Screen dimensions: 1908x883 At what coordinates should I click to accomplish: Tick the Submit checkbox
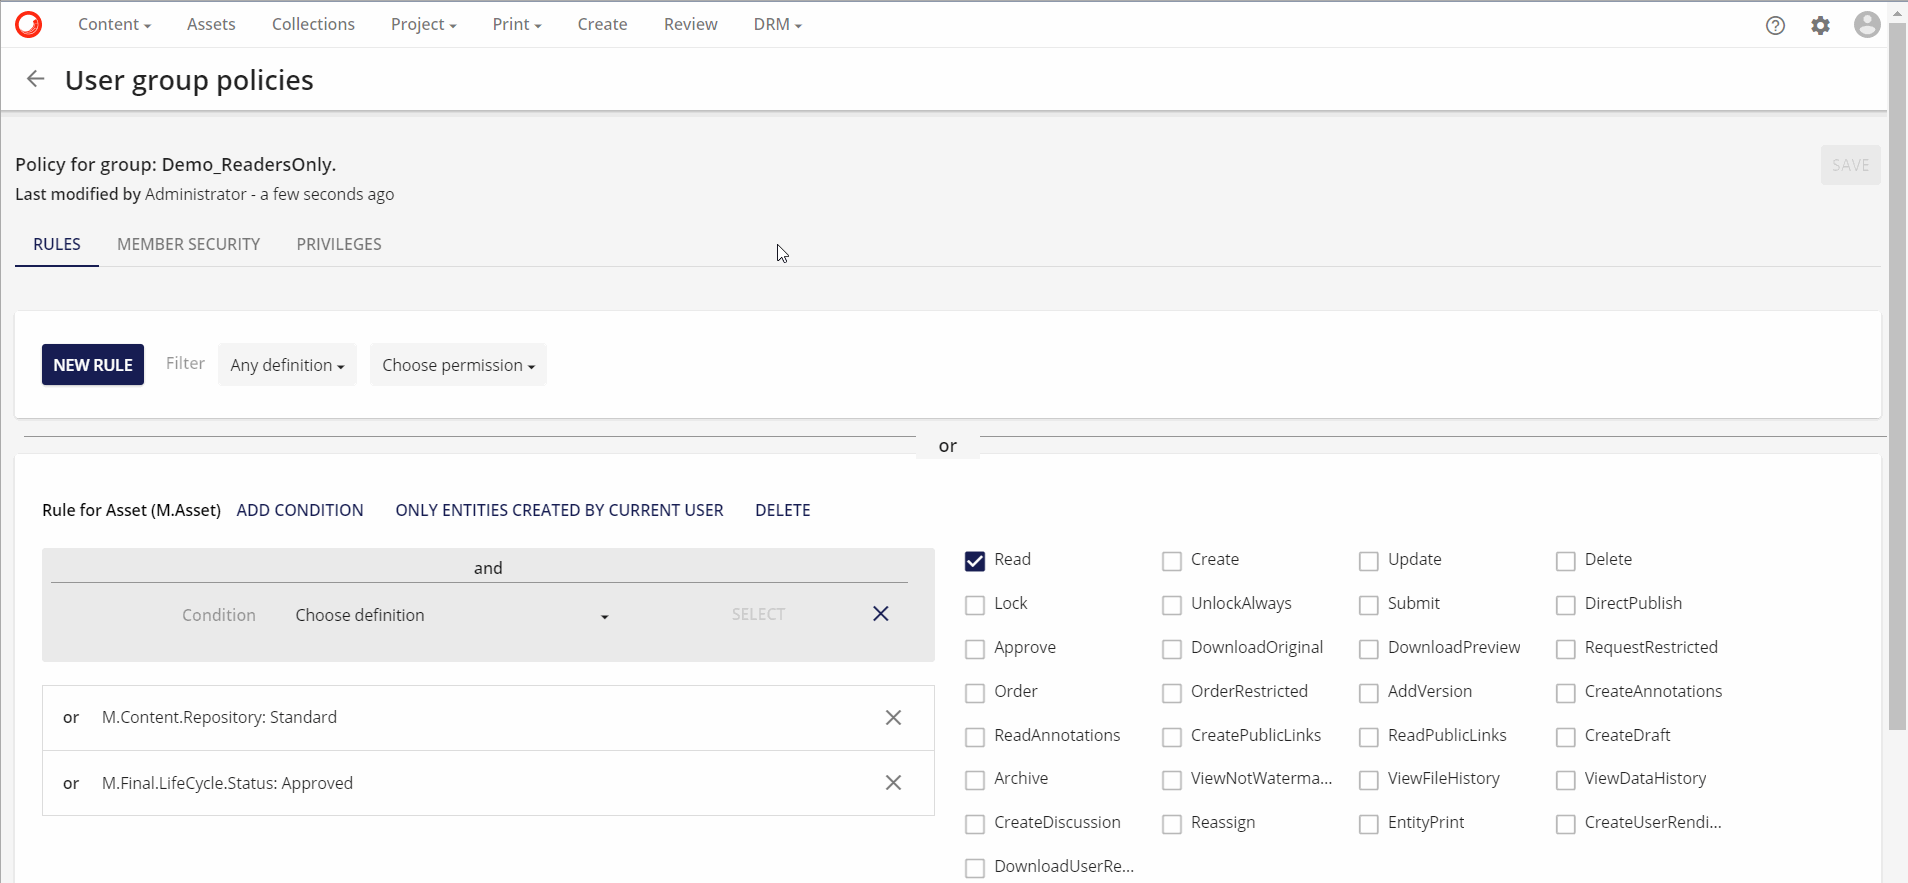point(1369,605)
